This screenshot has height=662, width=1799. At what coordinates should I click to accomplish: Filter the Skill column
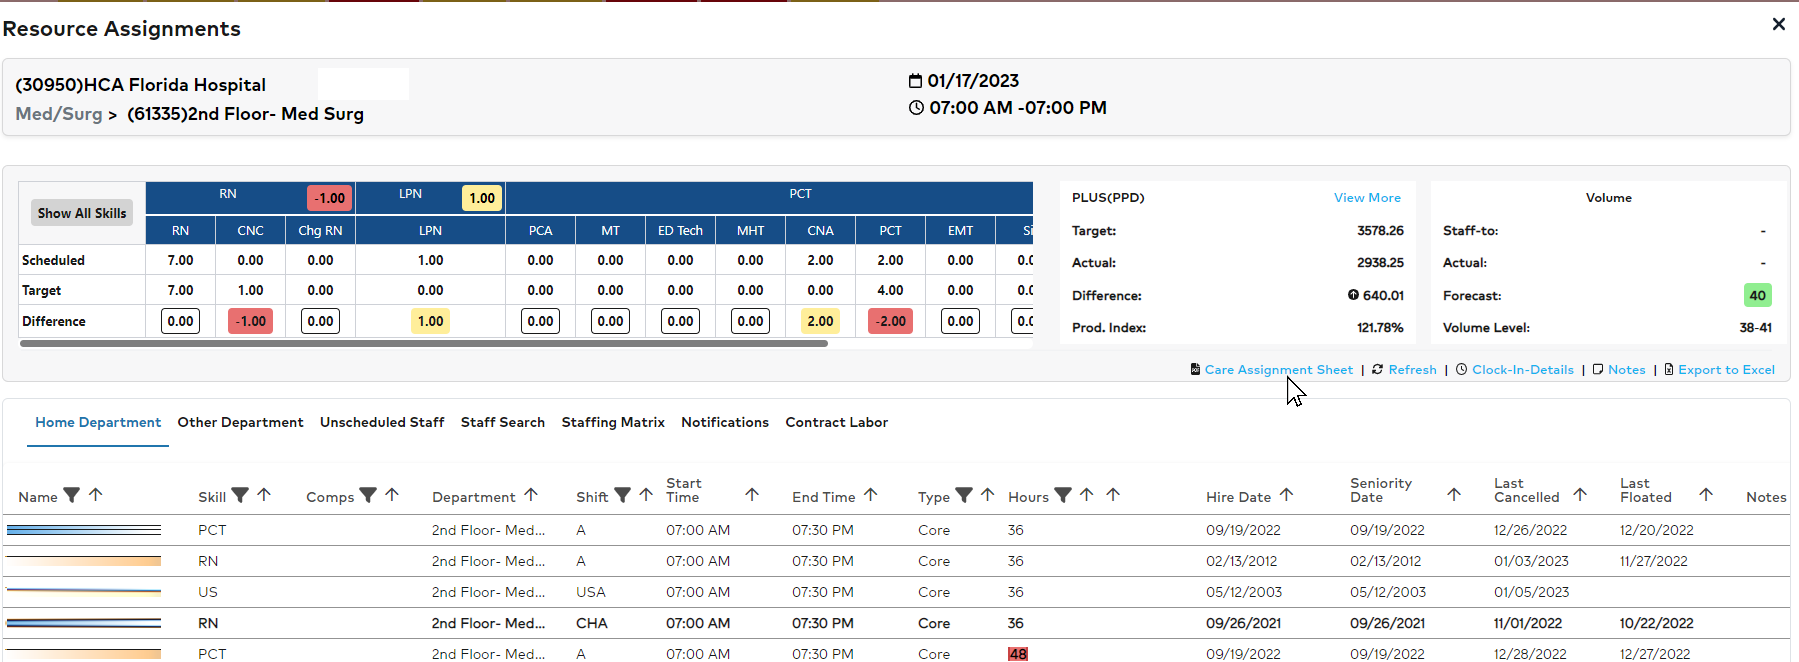click(240, 495)
